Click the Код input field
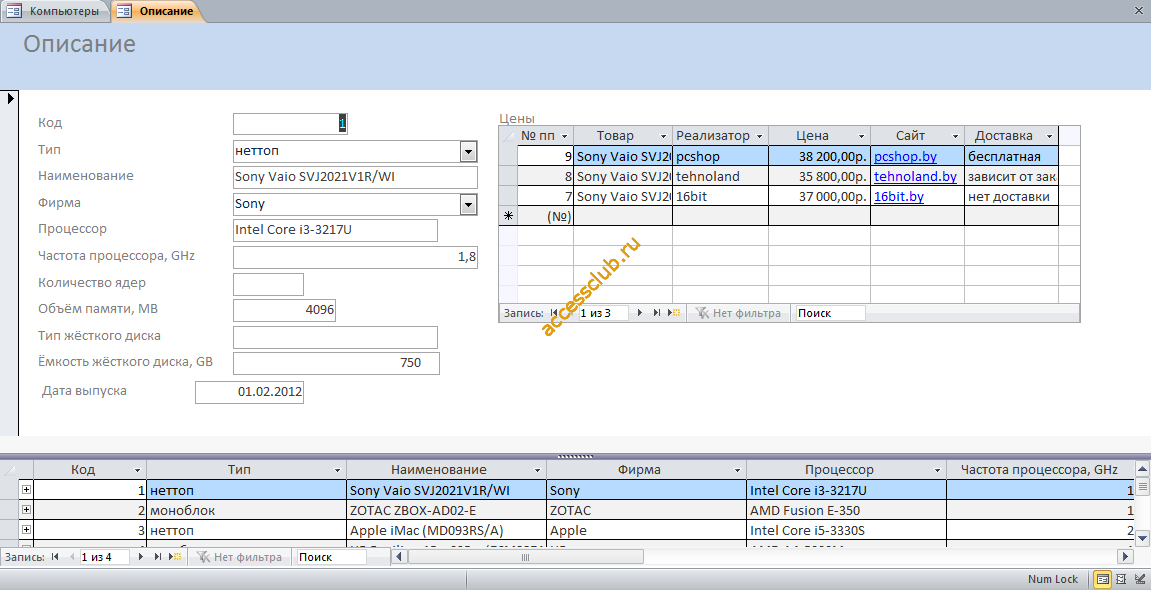 point(290,124)
